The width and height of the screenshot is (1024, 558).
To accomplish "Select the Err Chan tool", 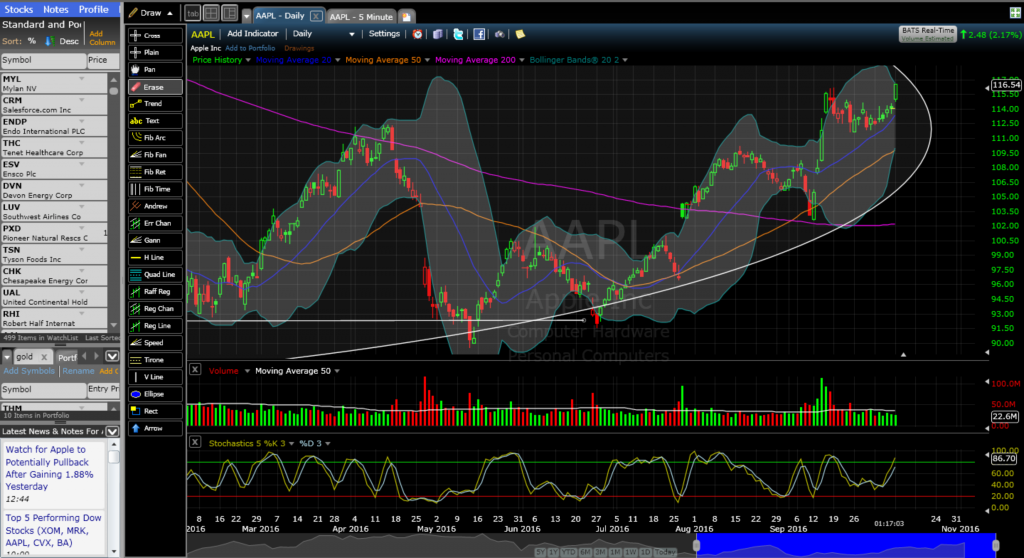I will click(155, 223).
